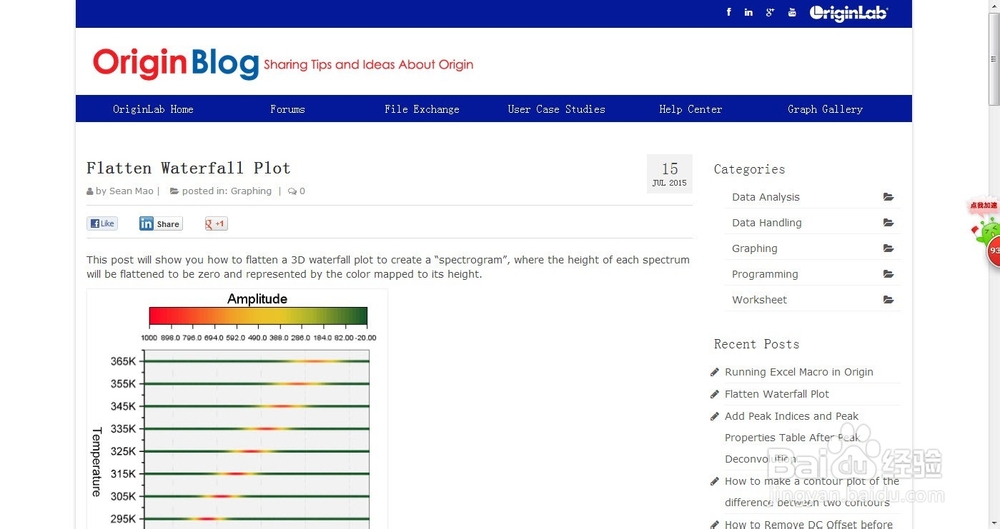The width and height of the screenshot is (1000, 529).
Task: Open the YouTube icon in top bar
Action: point(791,12)
